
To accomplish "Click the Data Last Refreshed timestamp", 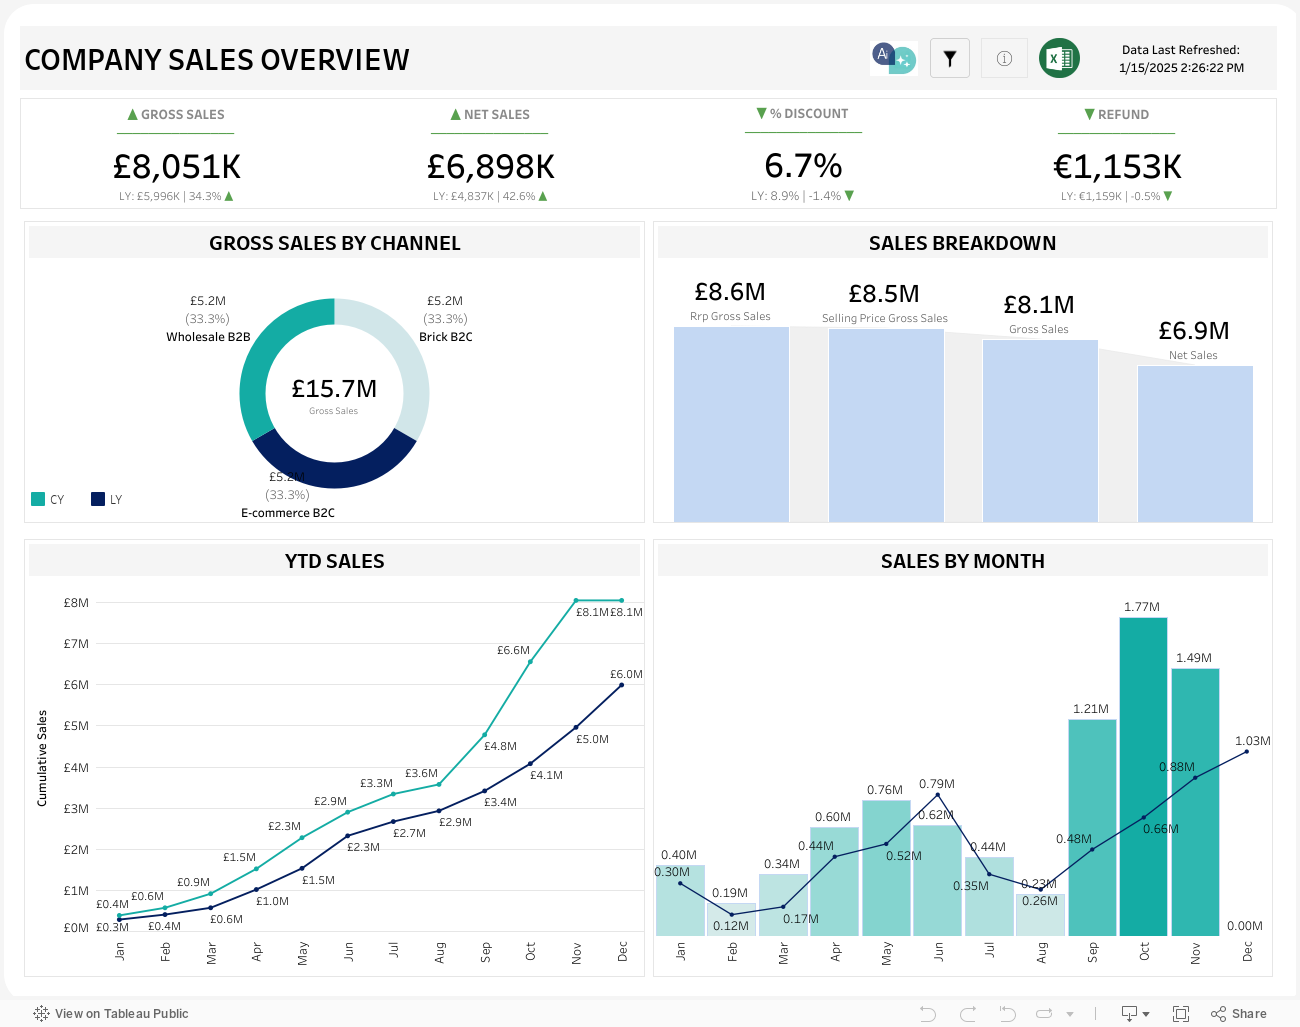I will point(1181,59).
